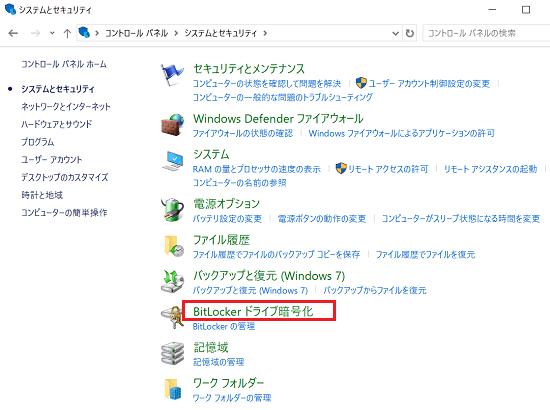
Task: Click the System monitor icon
Action: tap(172, 161)
